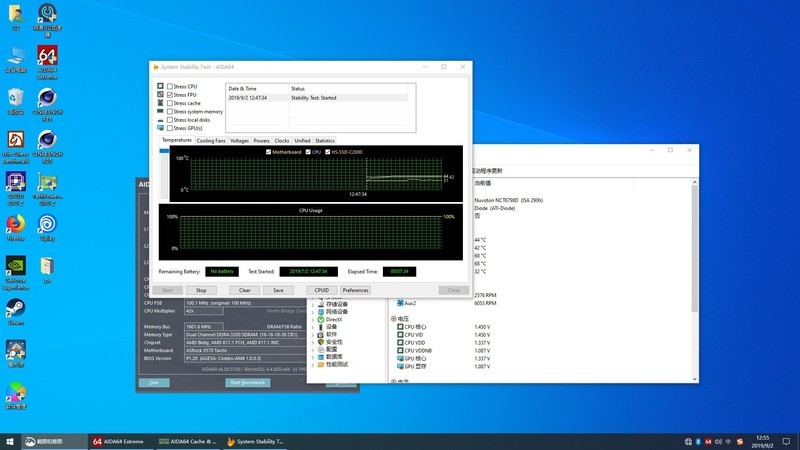Expand the DirectX tree node
The height and width of the screenshot is (450, 800).
313,319
